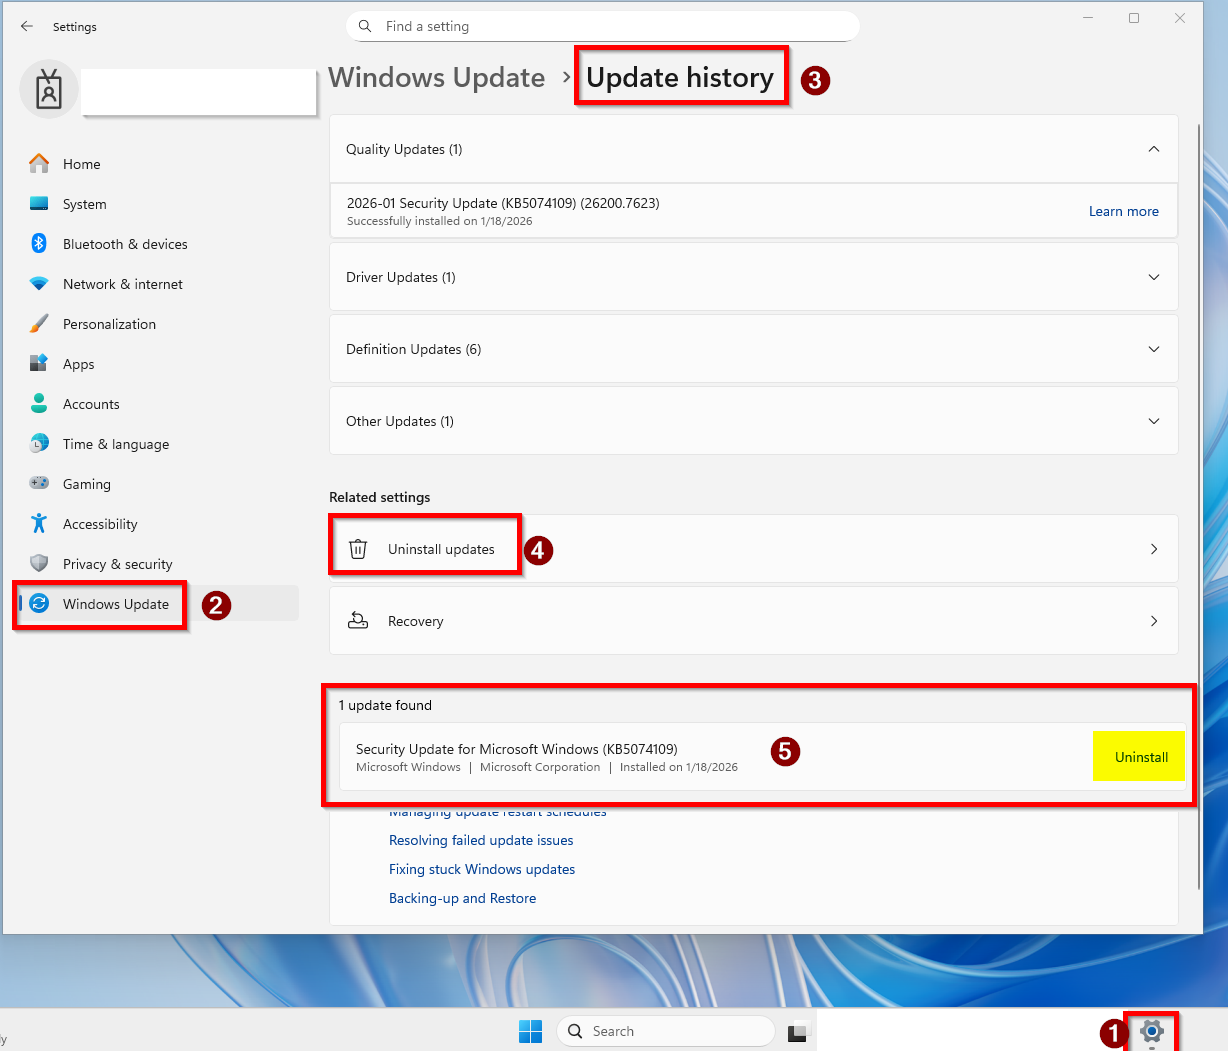Expand the Other Updates section
Image resolution: width=1228 pixels, height=1051 pixels.
[1154, 421]
